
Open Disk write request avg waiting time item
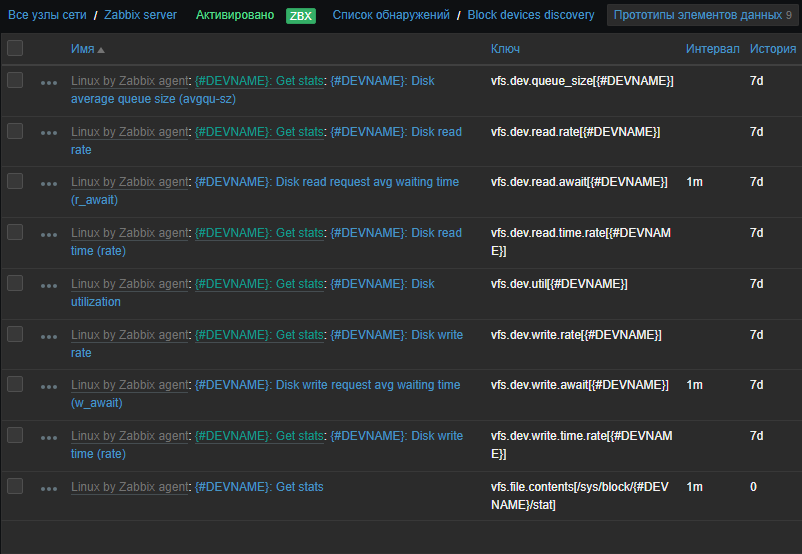coord(367,385)
